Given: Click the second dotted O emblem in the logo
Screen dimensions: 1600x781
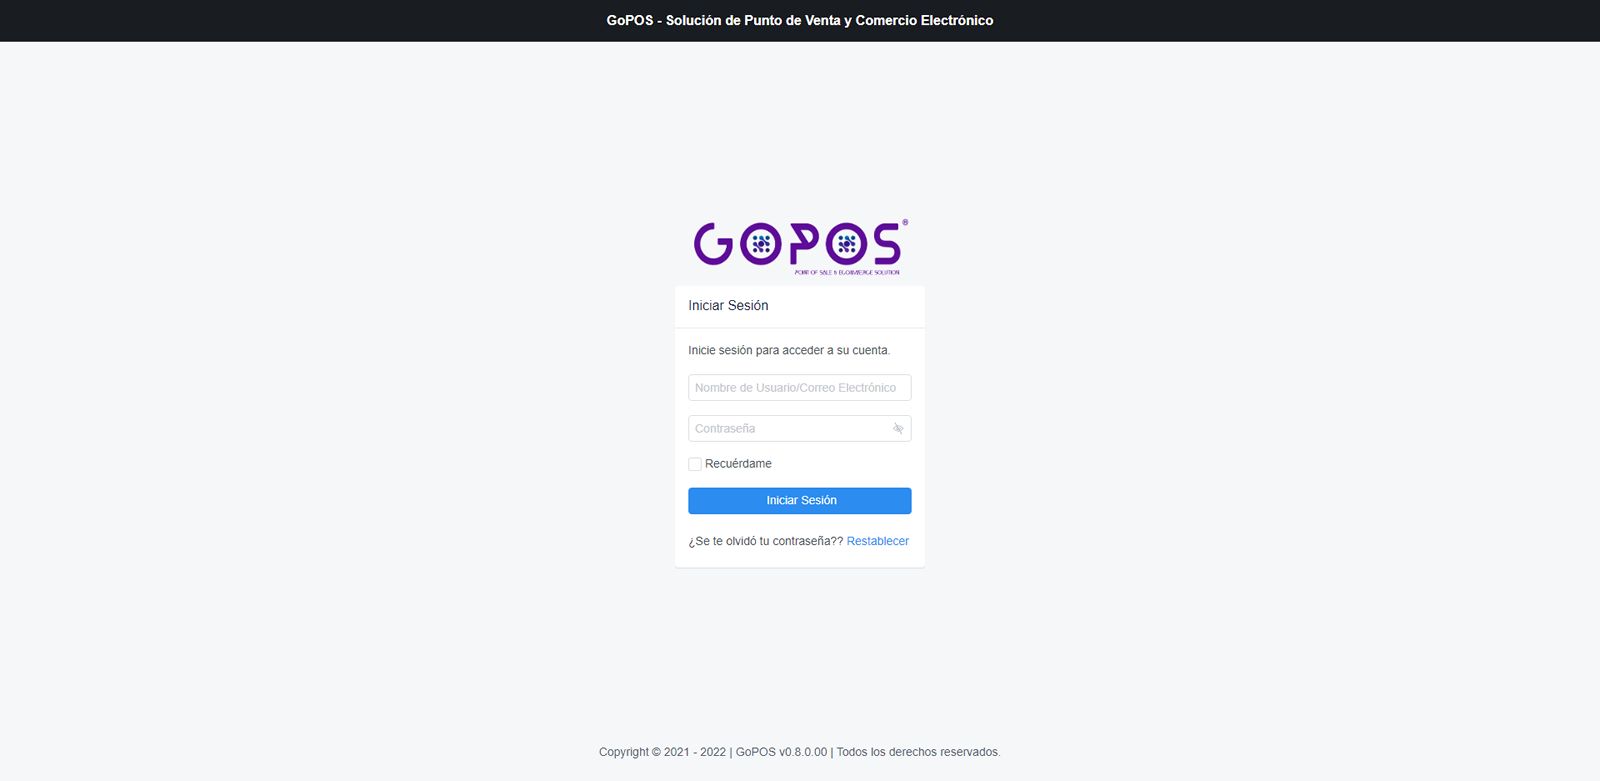Looking at the screenshot, I should 847,244.
